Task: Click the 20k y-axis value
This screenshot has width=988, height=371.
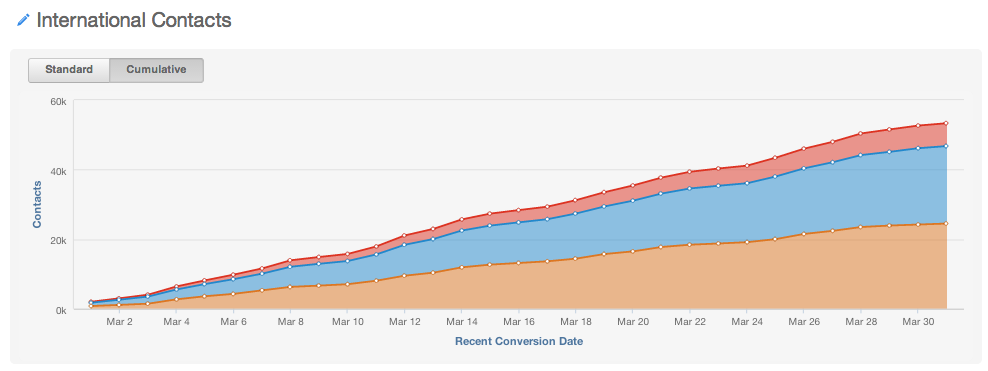Action: (60, 240)
